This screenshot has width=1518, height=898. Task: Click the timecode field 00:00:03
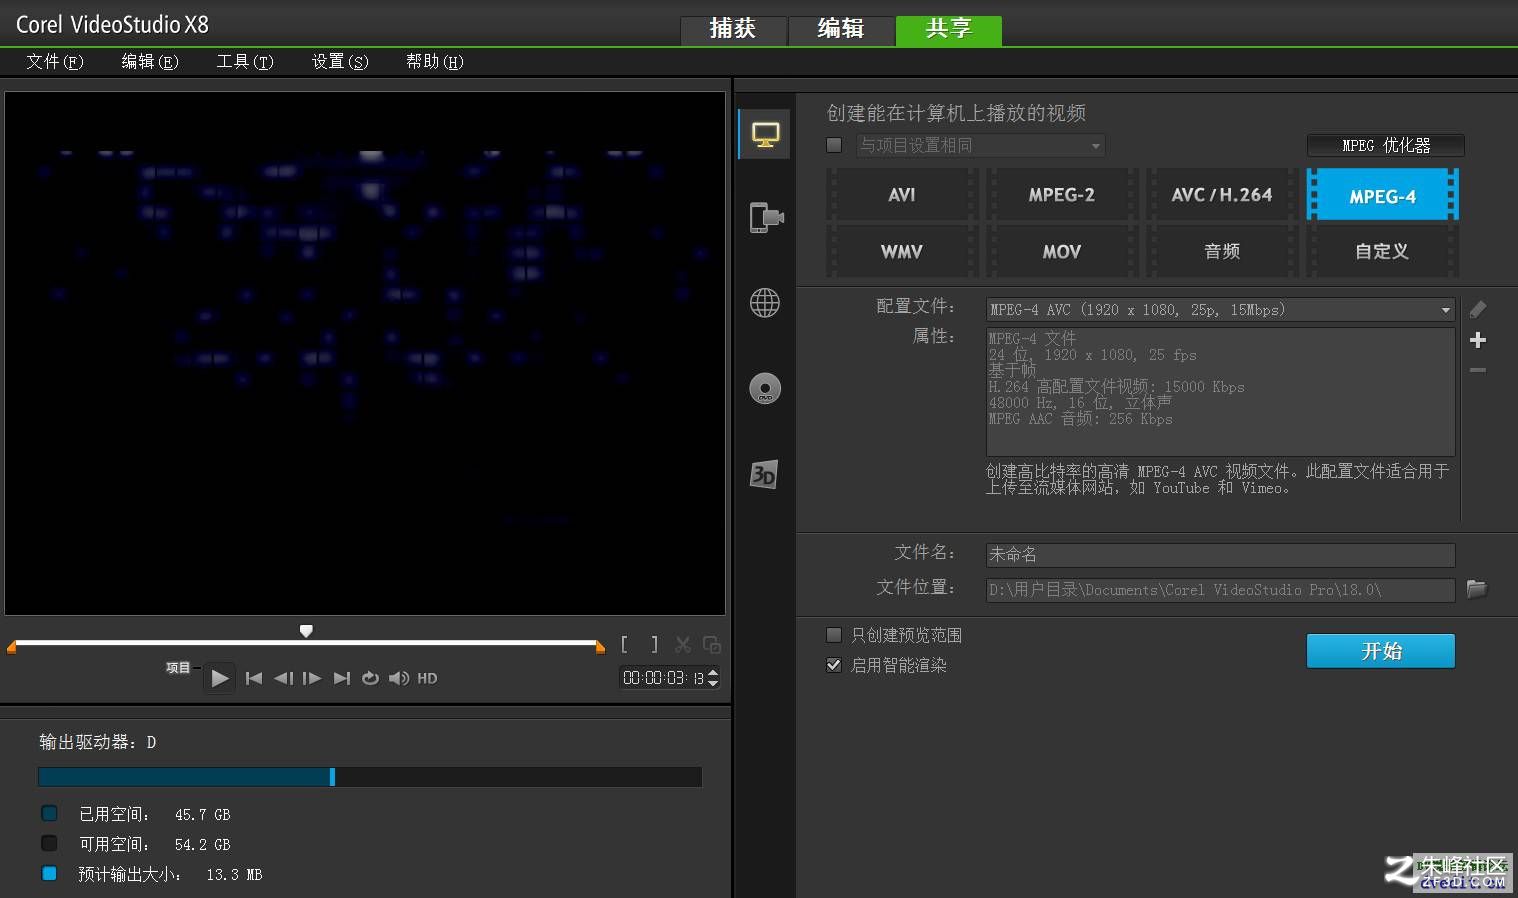[662, 678]
